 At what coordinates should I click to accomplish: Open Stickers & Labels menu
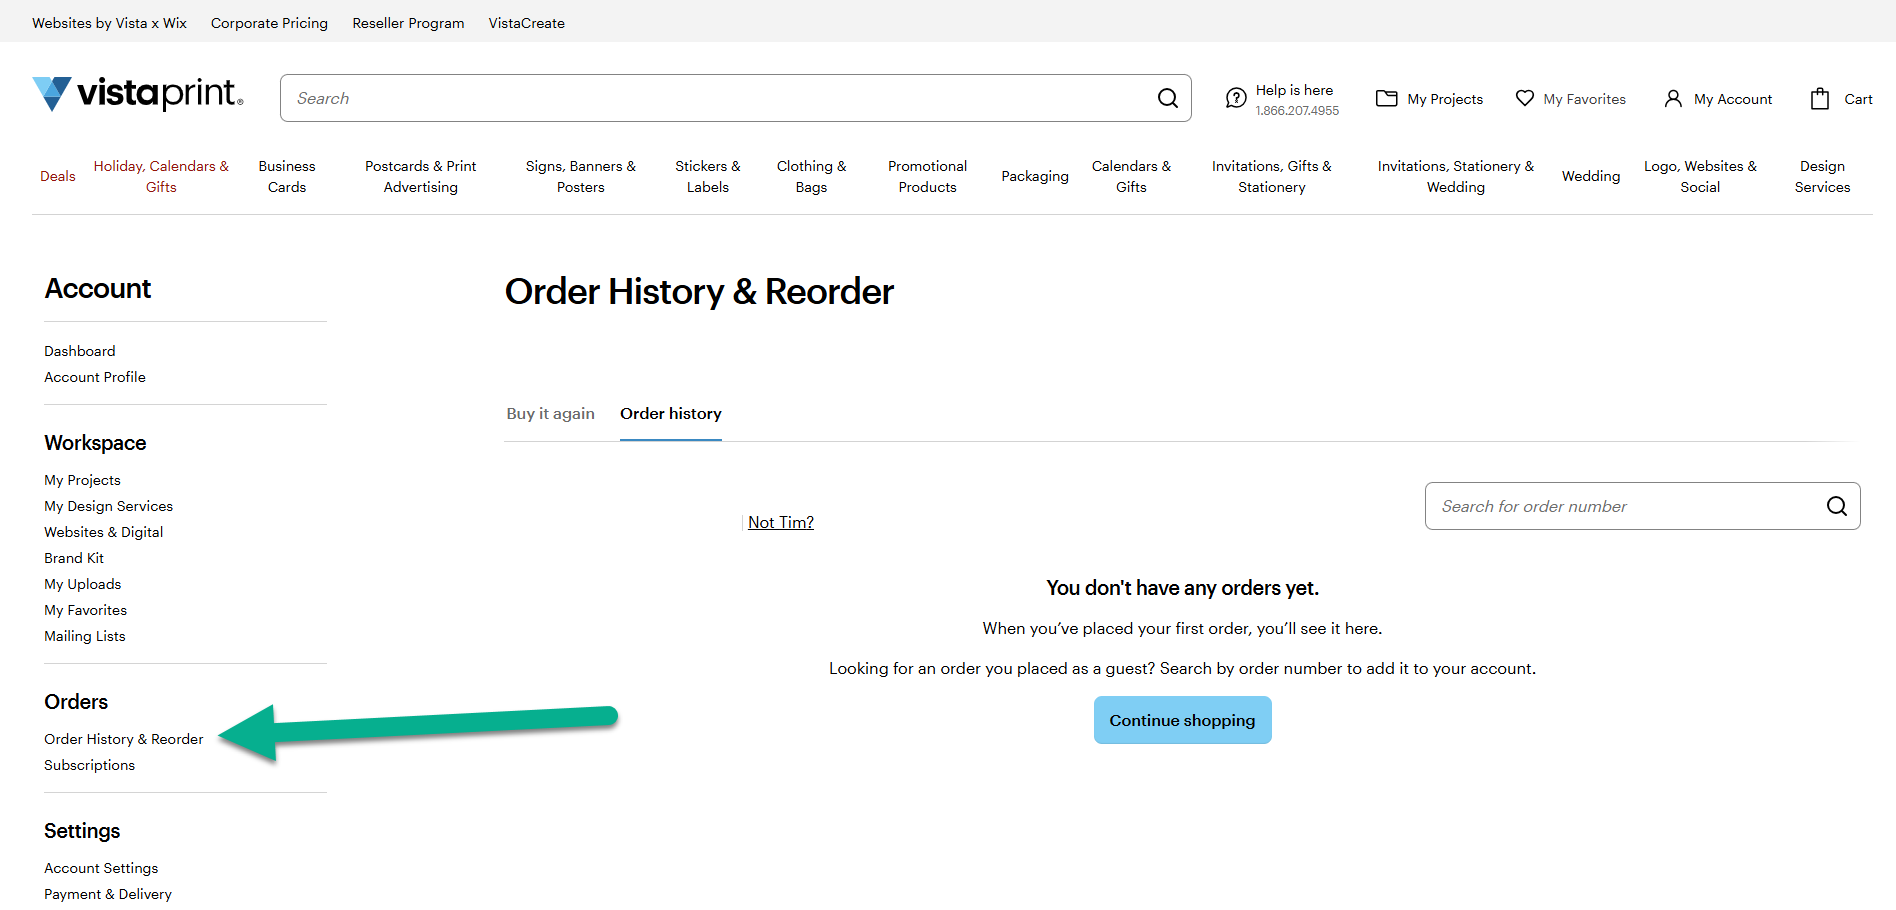pyautogui.click(x=708, y=176)
